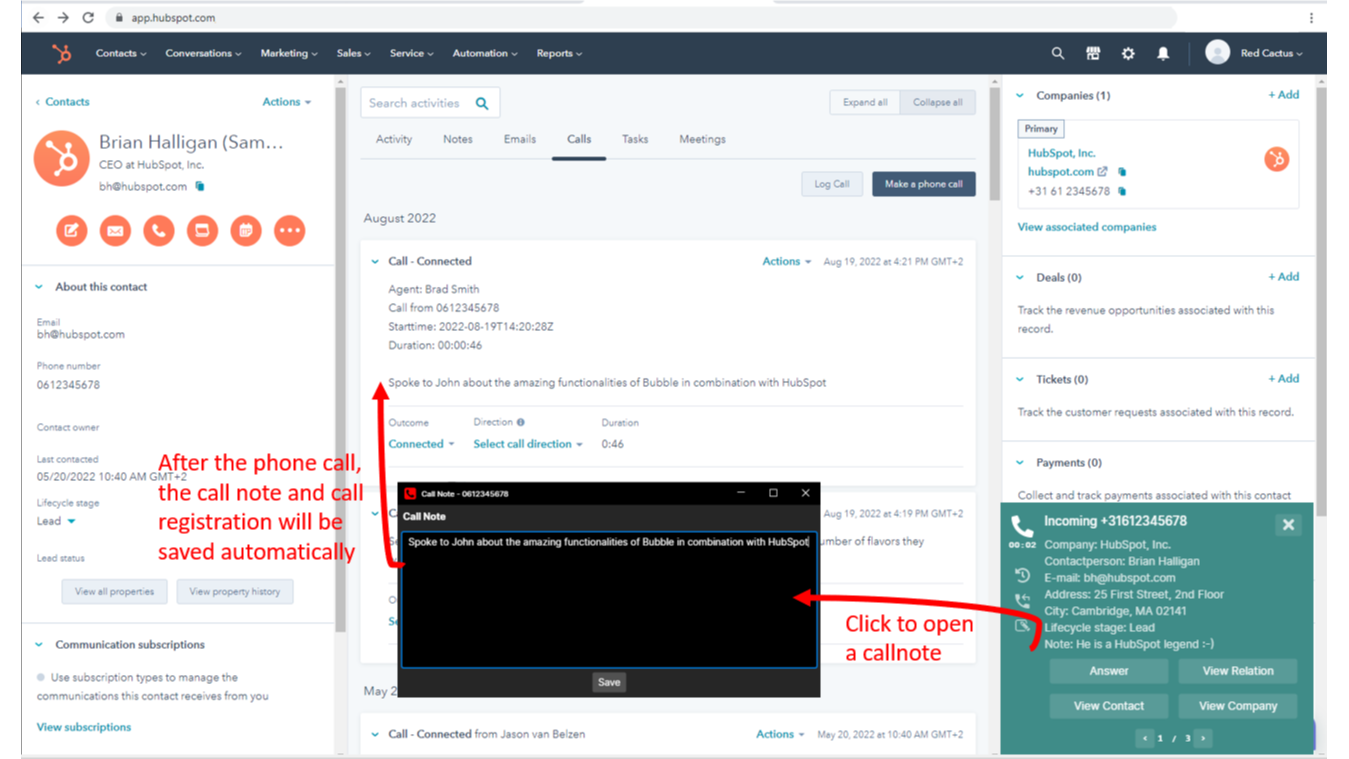Go to next page in call popup
This screenshot has height=759, width=1349.
1203,738
